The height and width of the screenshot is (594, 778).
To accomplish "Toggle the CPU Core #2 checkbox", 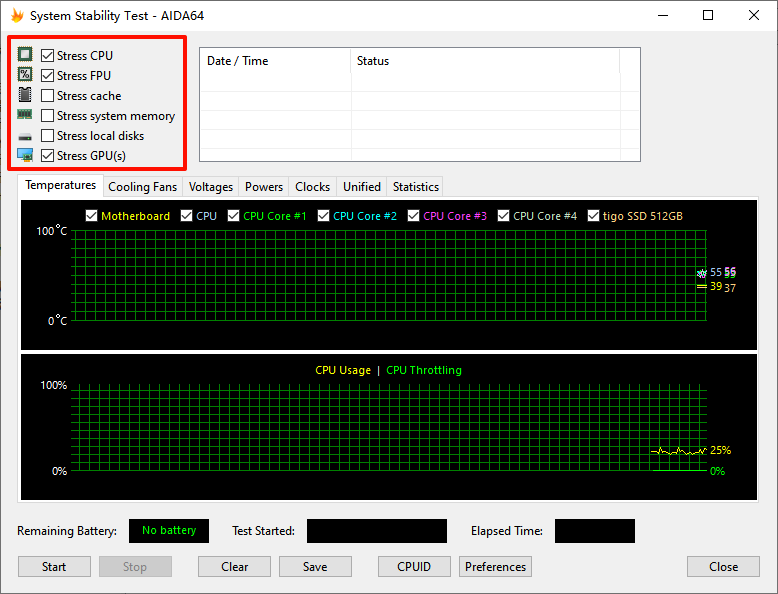I will coord(324,216).
